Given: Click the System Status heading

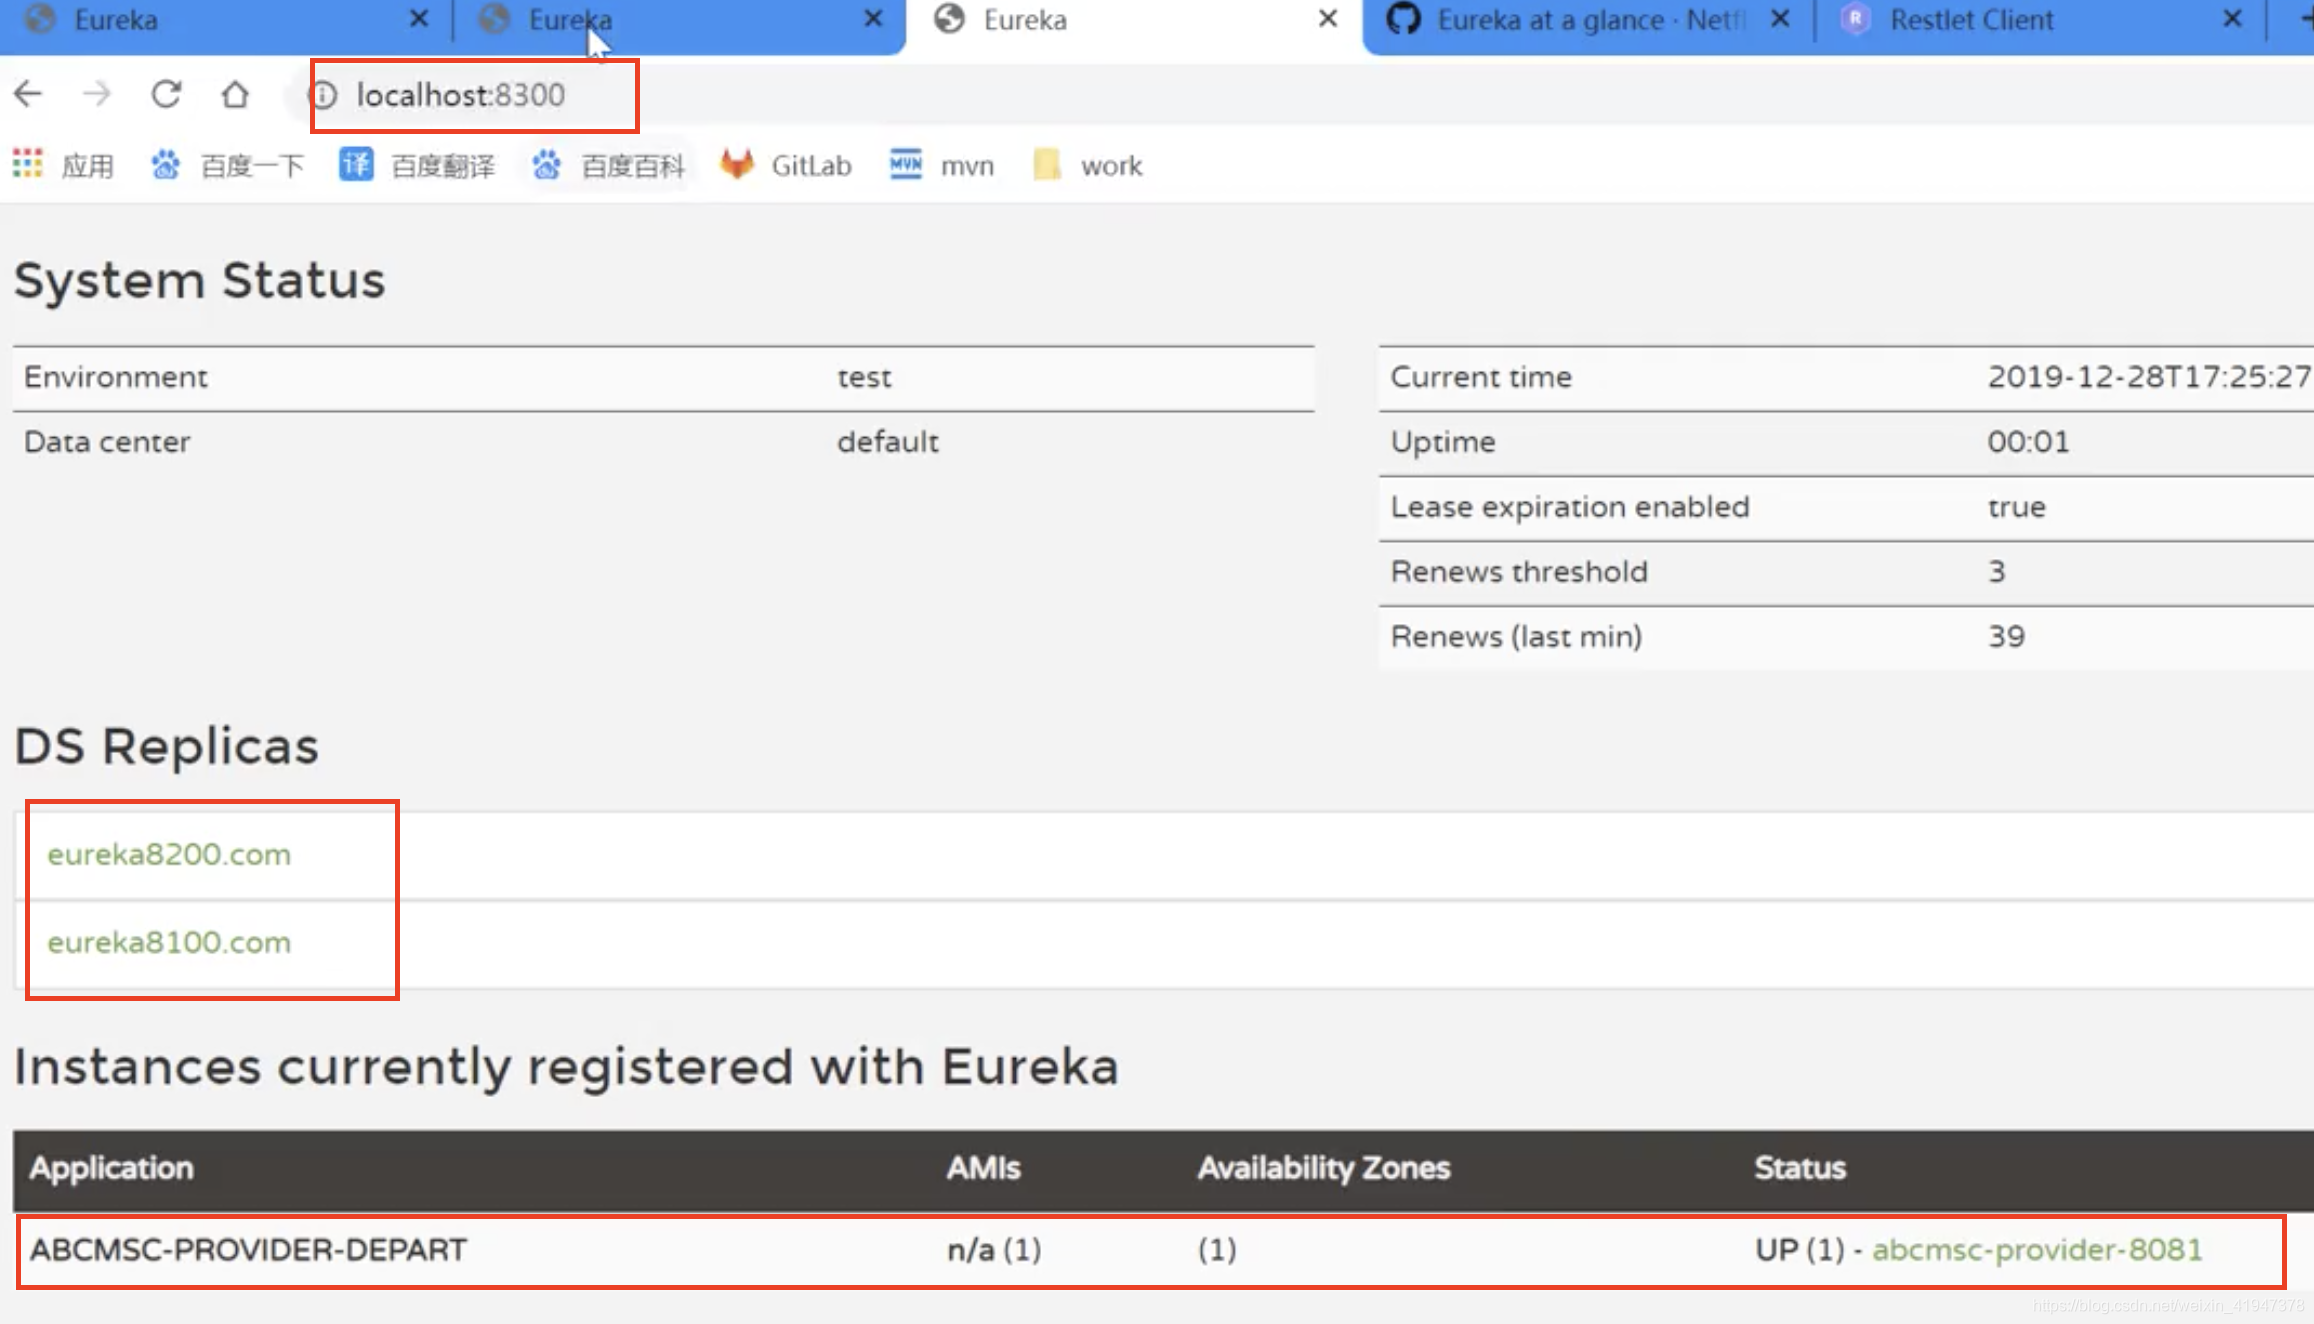Looking at the screenshot, I should tap(199, 280).
